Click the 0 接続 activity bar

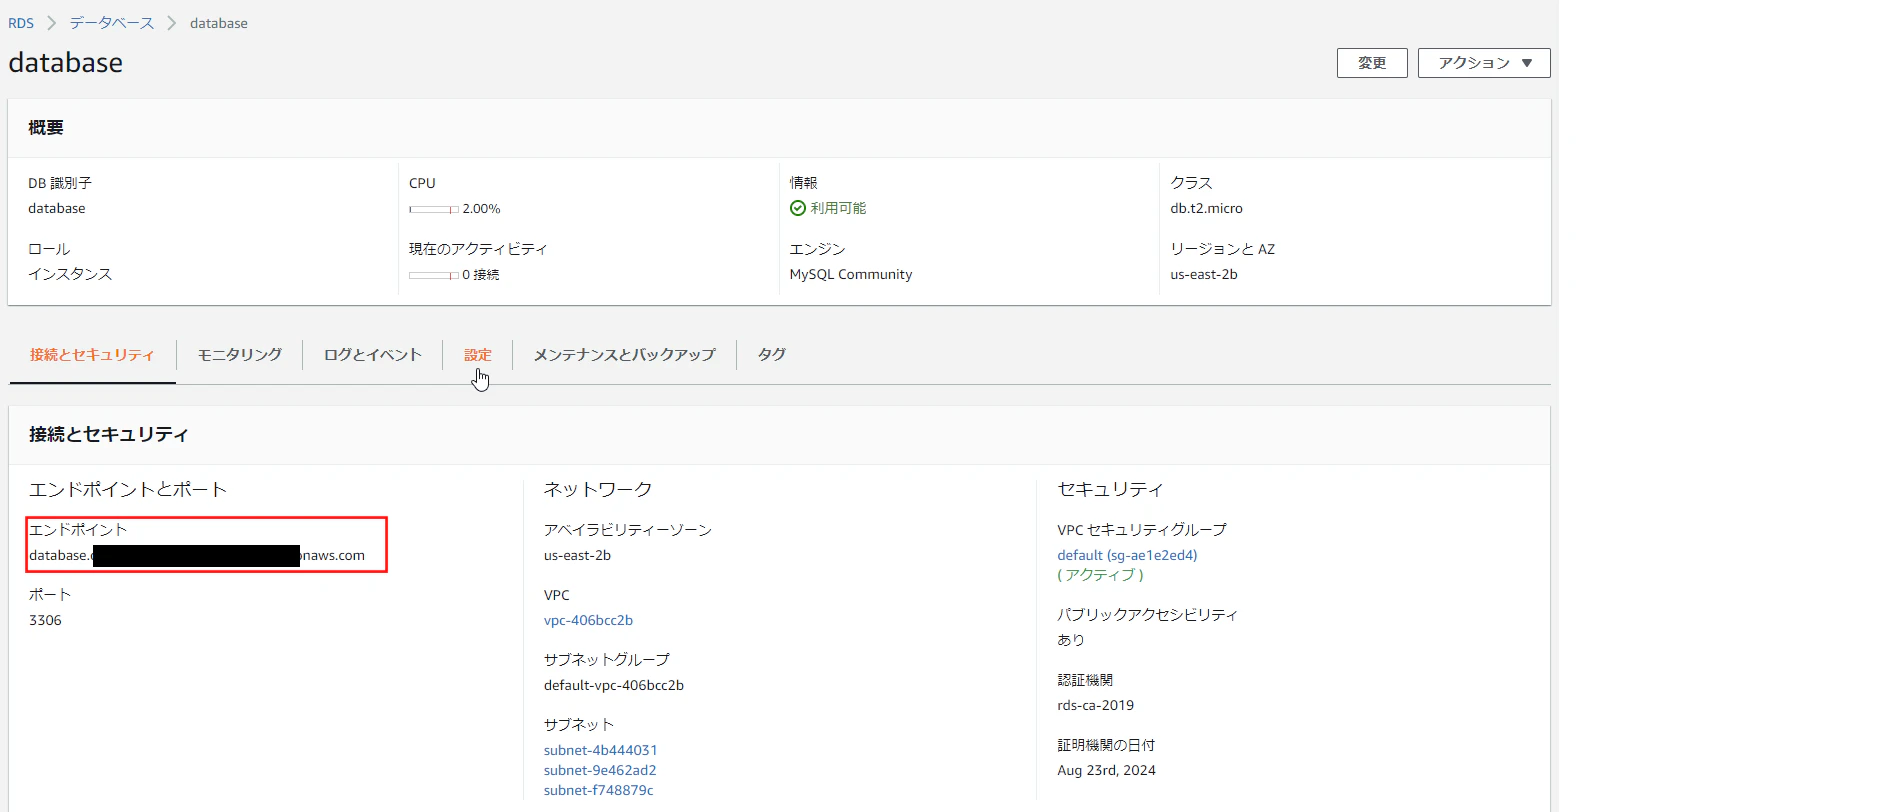(434, 275)
